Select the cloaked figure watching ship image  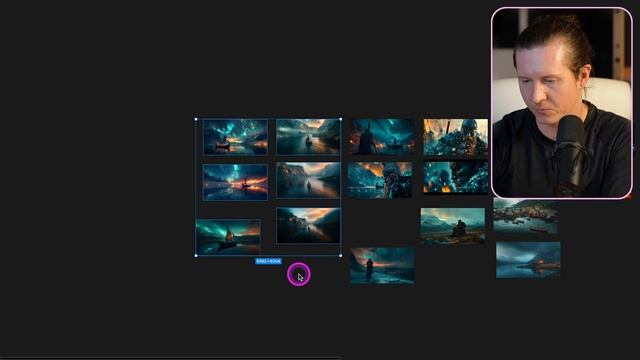point(382,136)
